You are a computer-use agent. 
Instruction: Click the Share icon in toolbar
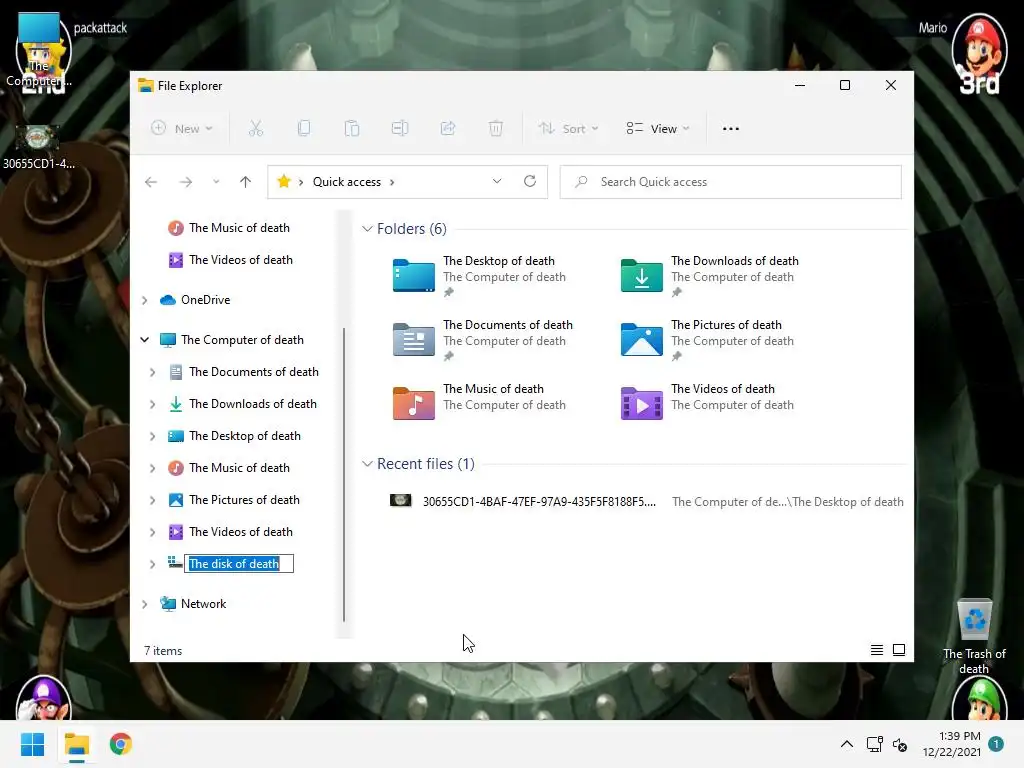click(448, 129)
